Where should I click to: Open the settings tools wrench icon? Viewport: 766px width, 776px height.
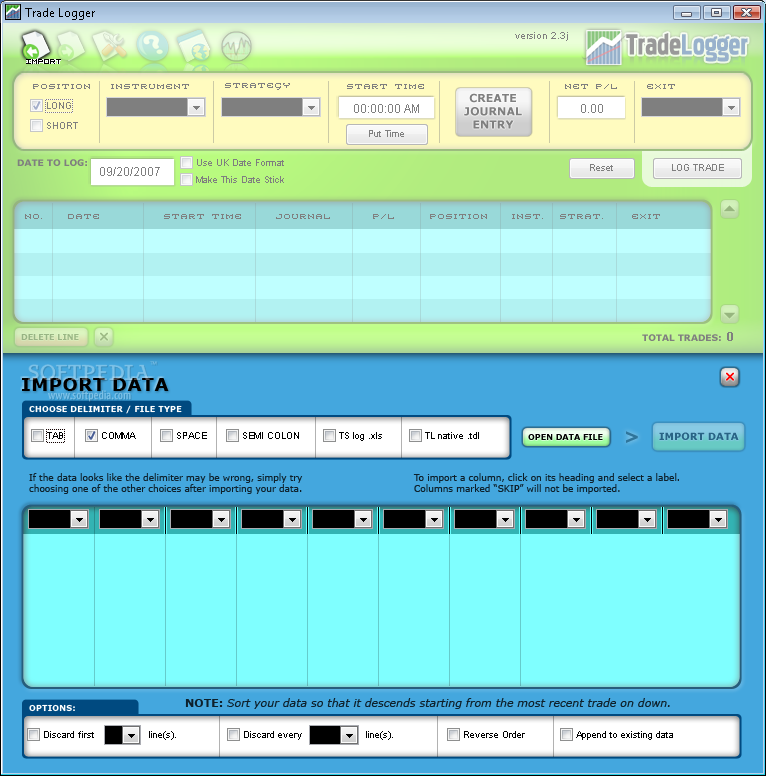click(110, 46)
